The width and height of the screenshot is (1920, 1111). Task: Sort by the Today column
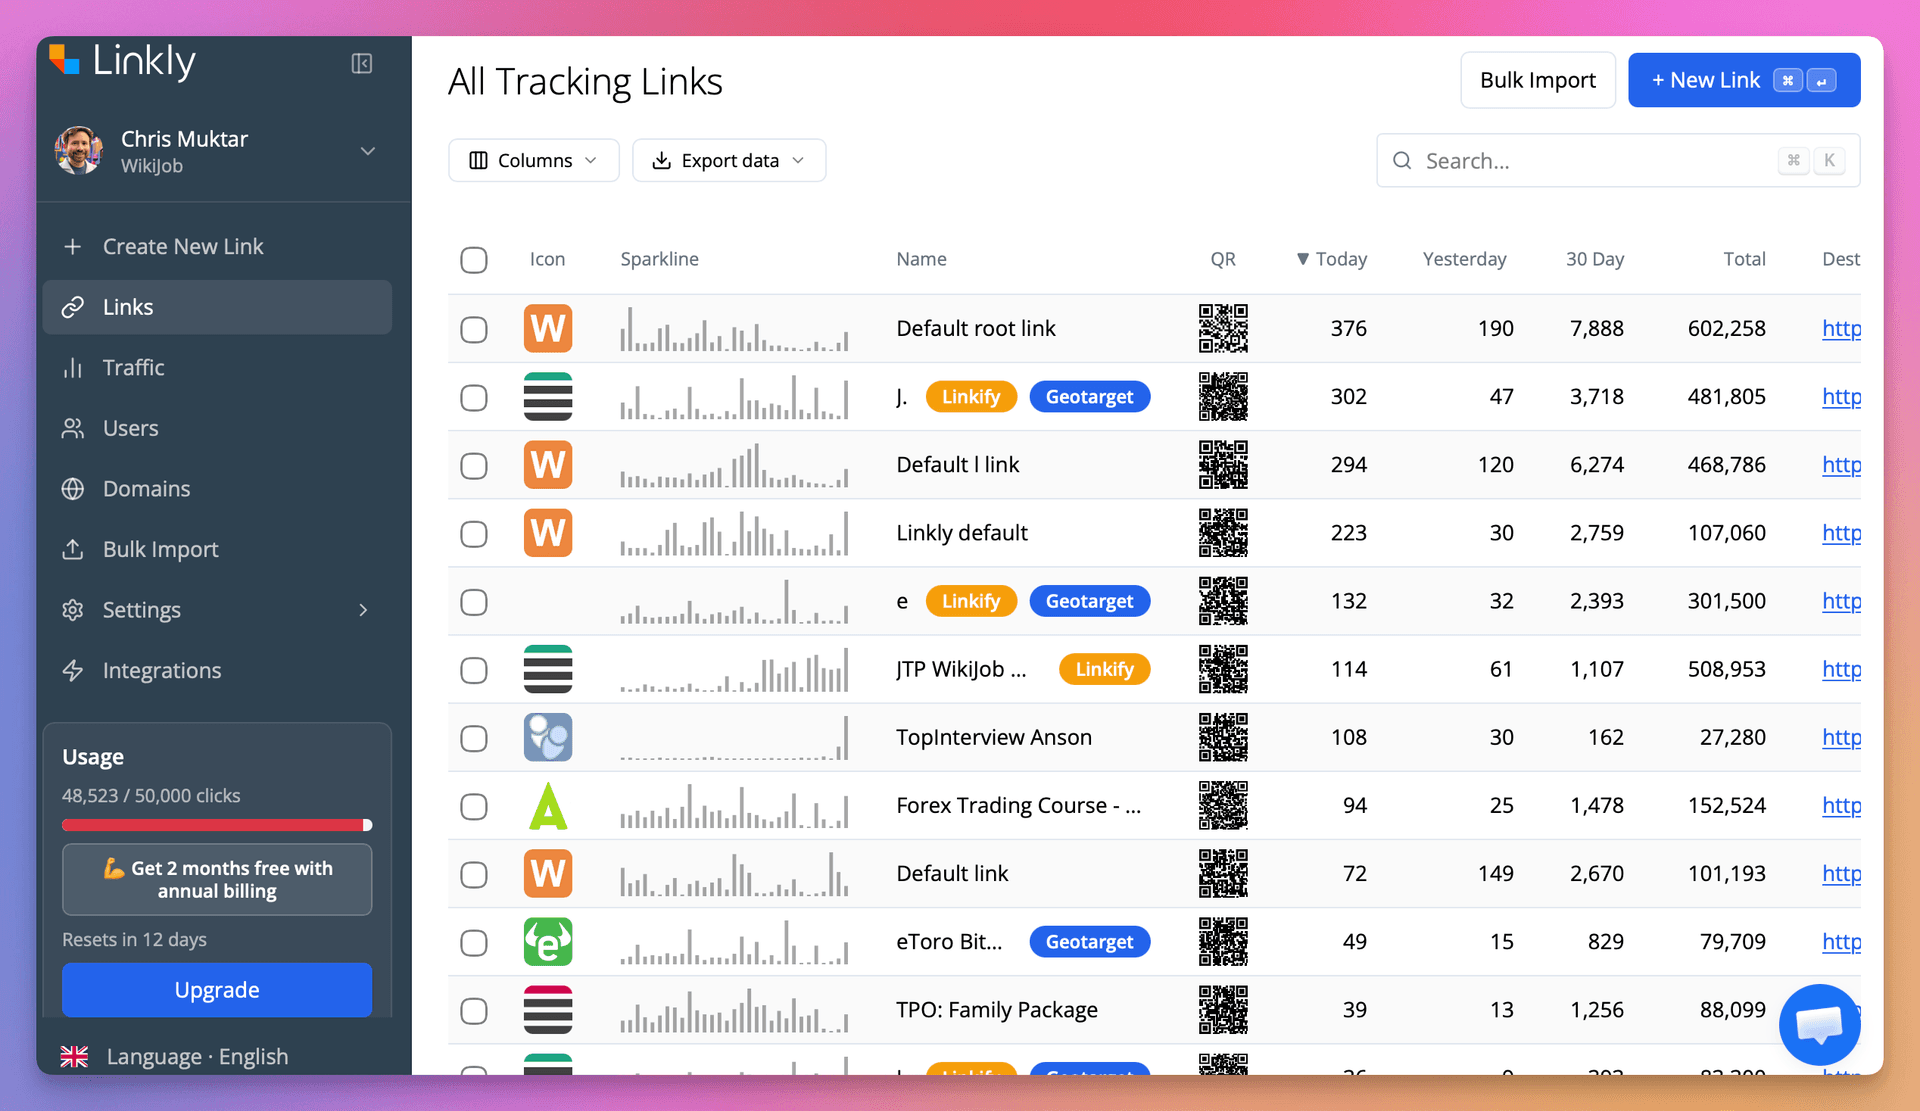point(1331,259)
